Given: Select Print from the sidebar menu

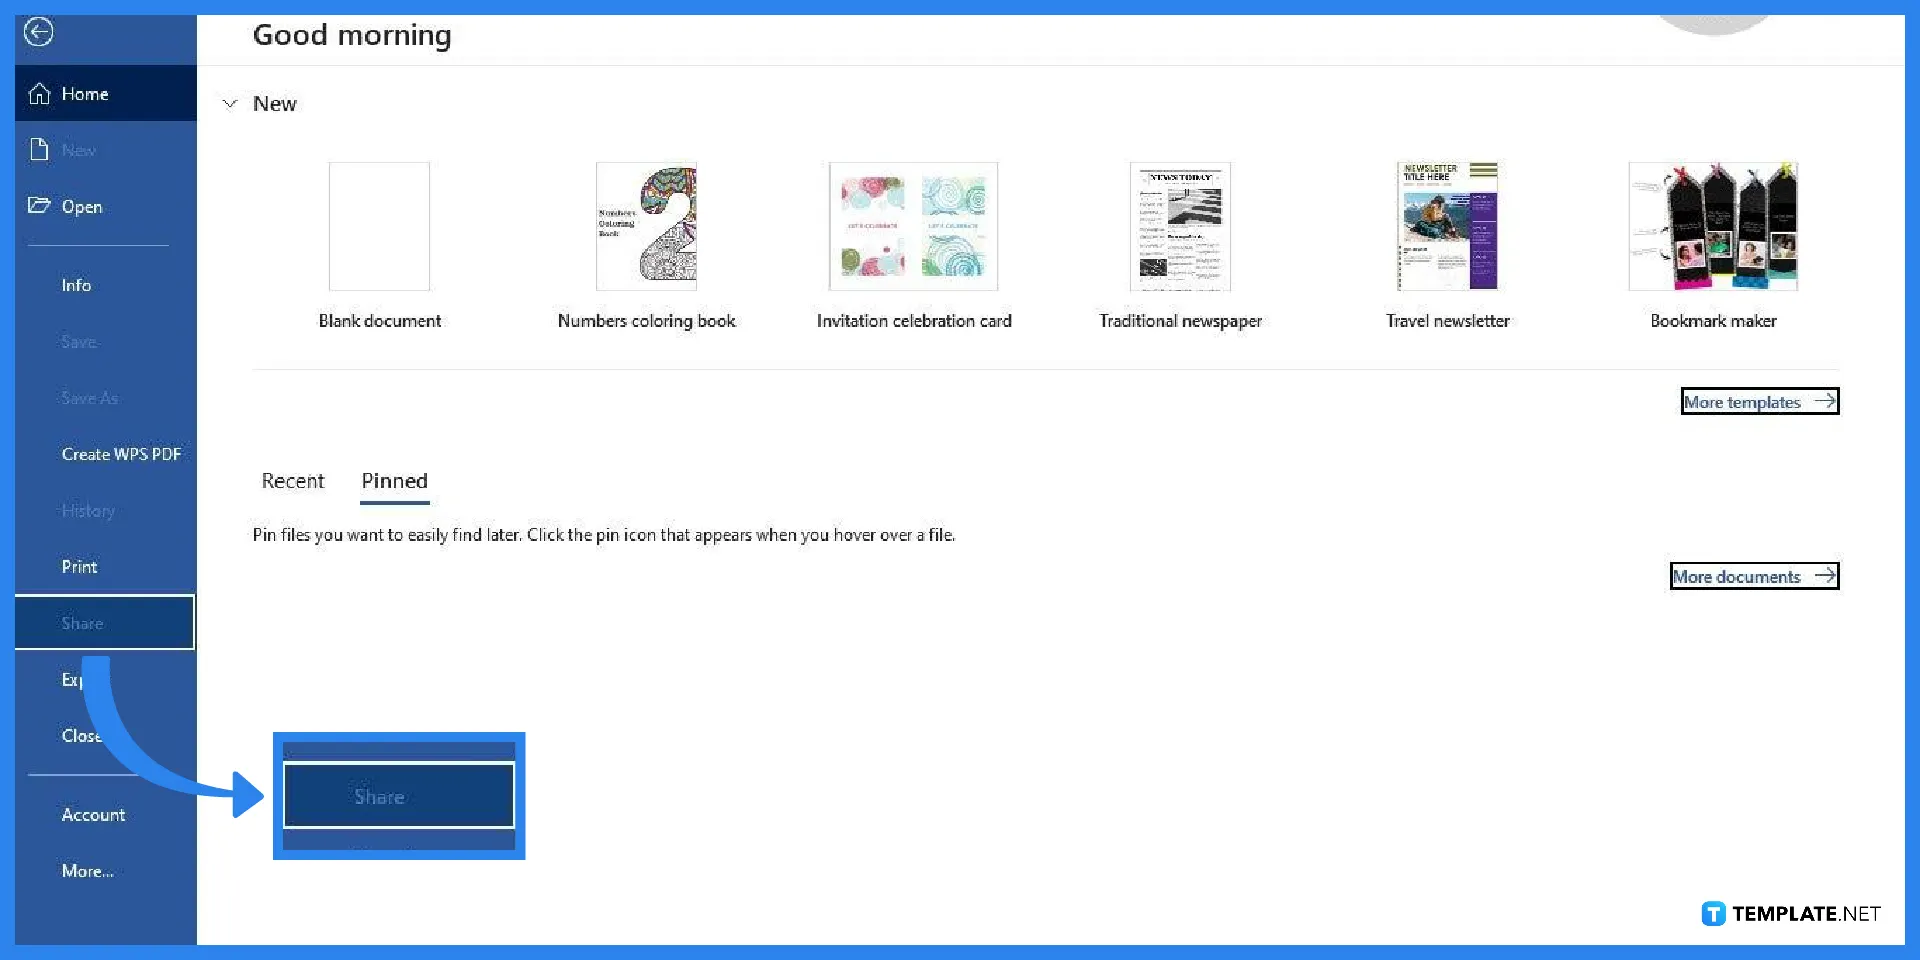Looking at the screenshot, I should (79, 566).
